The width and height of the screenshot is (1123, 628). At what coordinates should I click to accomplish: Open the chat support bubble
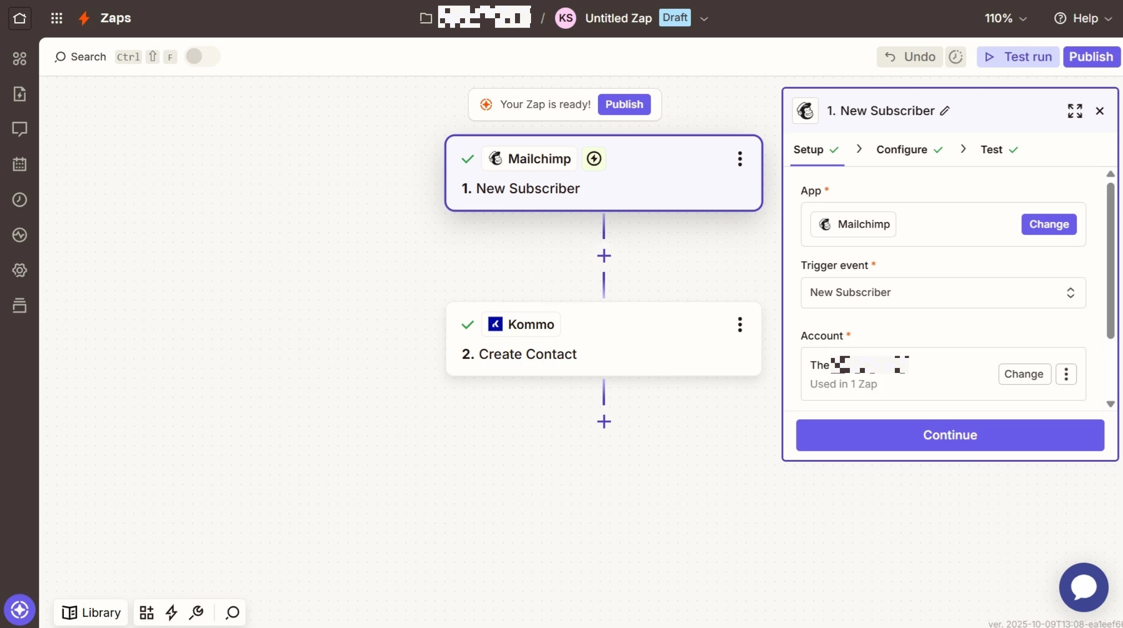1083,587
